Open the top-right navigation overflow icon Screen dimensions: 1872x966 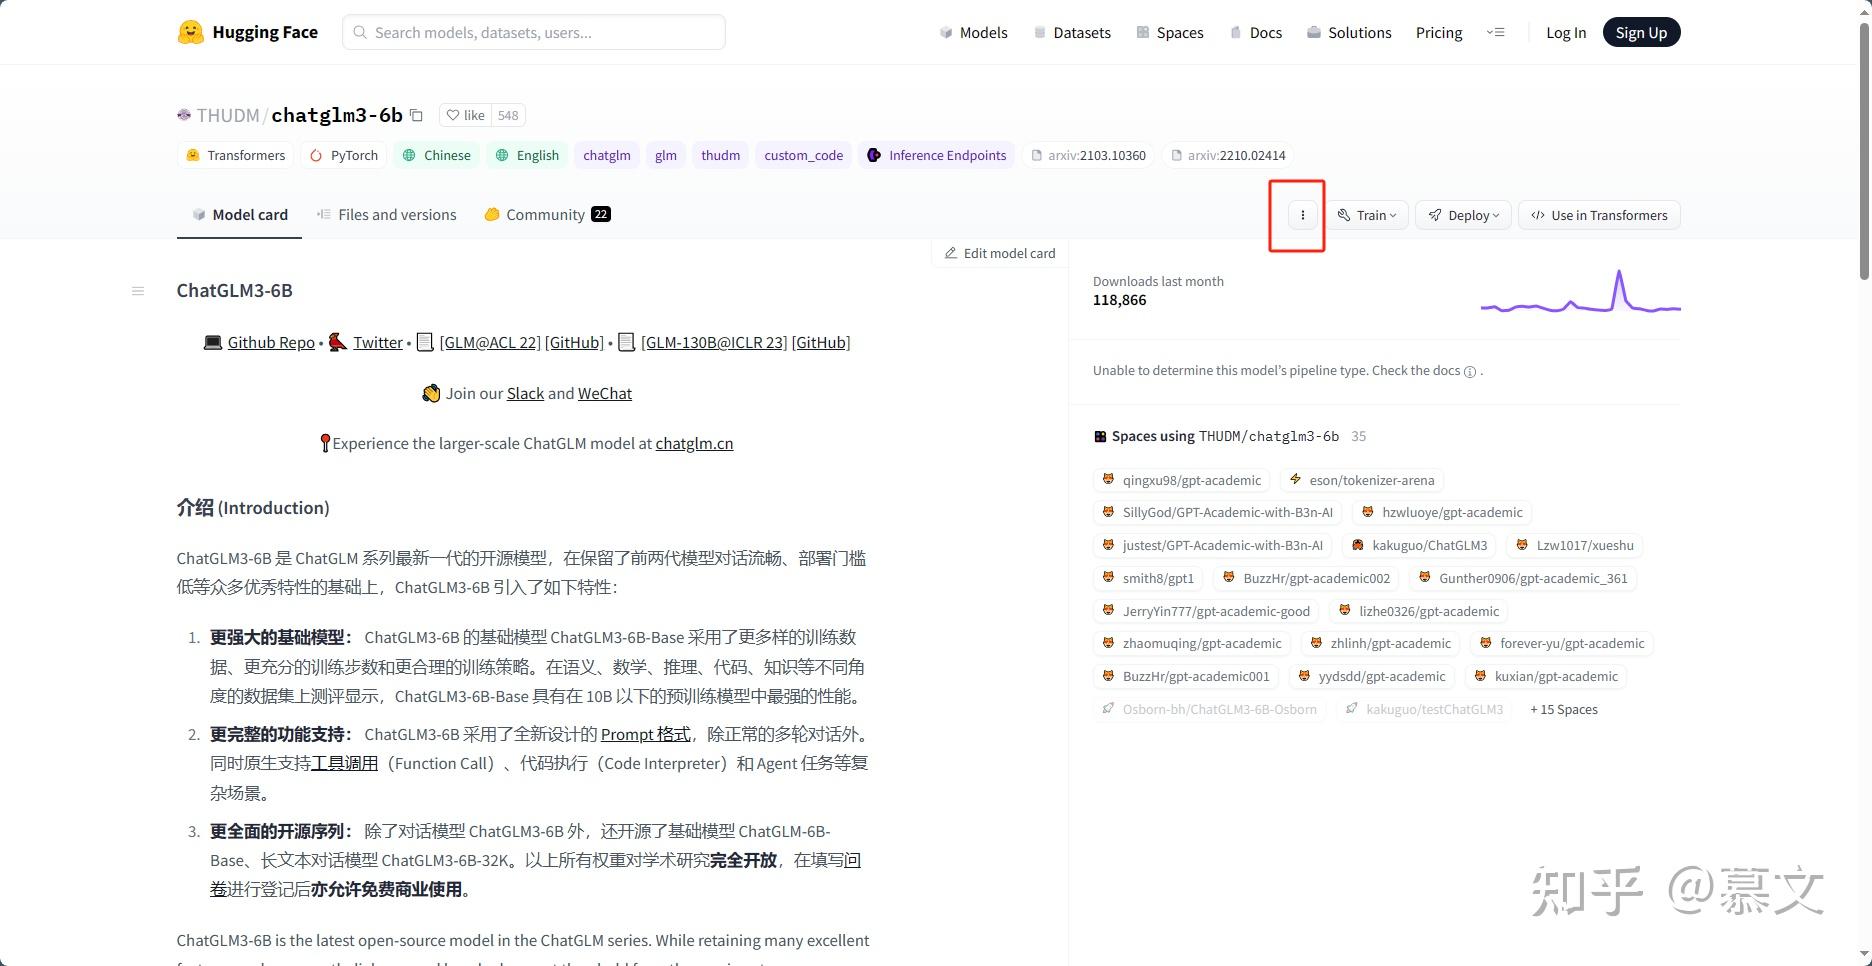pos(1496,31)
